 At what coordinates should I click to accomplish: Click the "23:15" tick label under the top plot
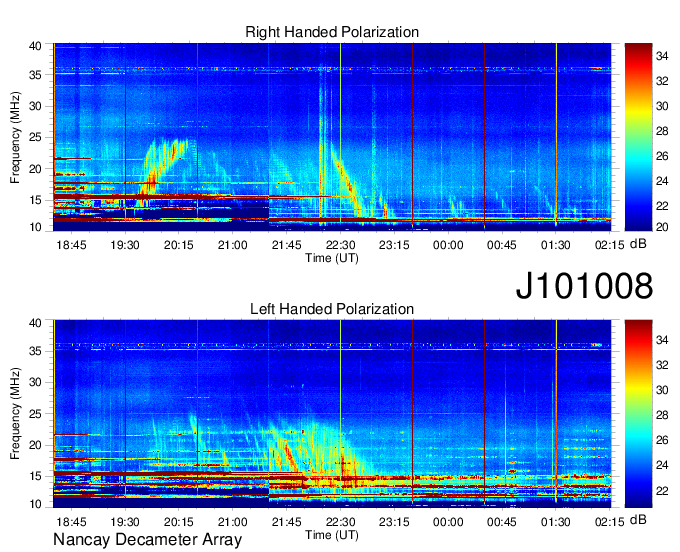click(394, 245)
